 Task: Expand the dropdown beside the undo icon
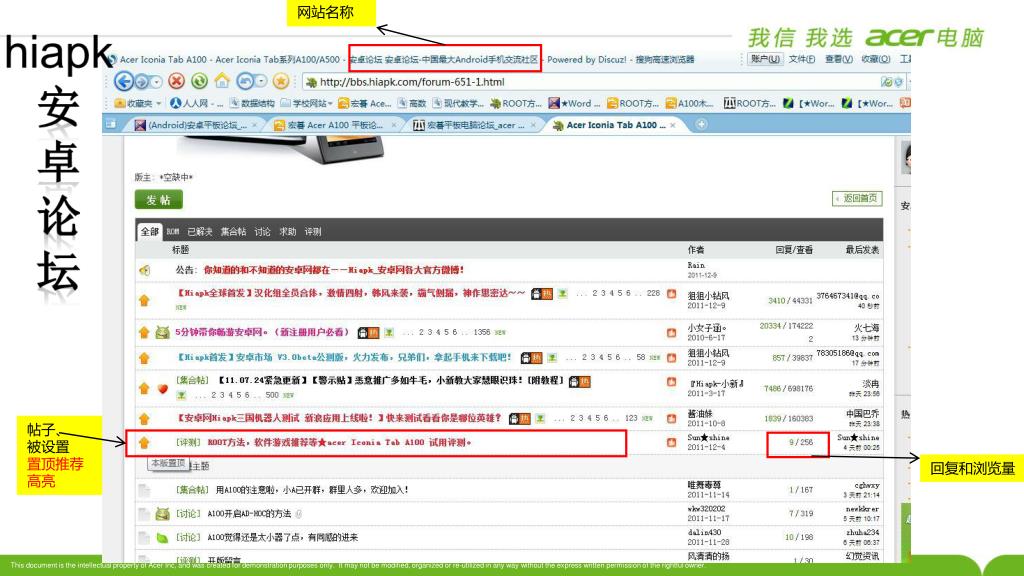(261, 82)
